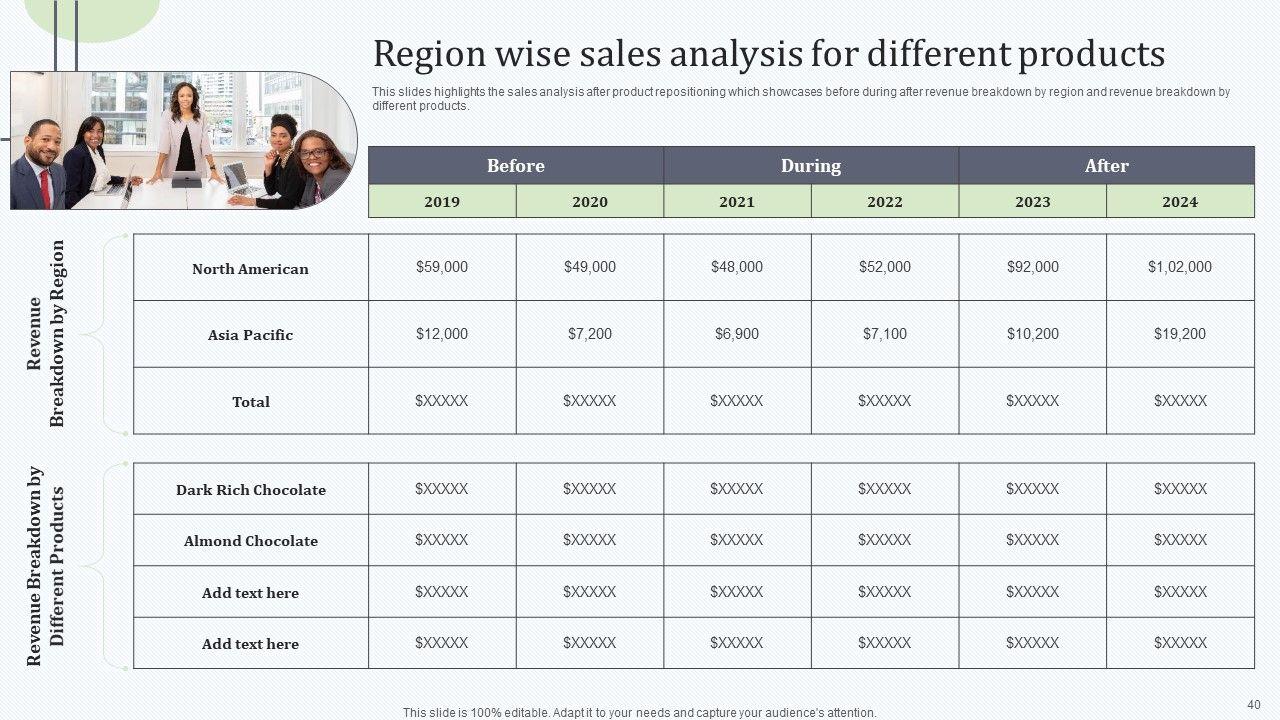1280x720 pixels.
Task: Click the Before column group header
Action: pyautogui.click(x=515, y=166)
